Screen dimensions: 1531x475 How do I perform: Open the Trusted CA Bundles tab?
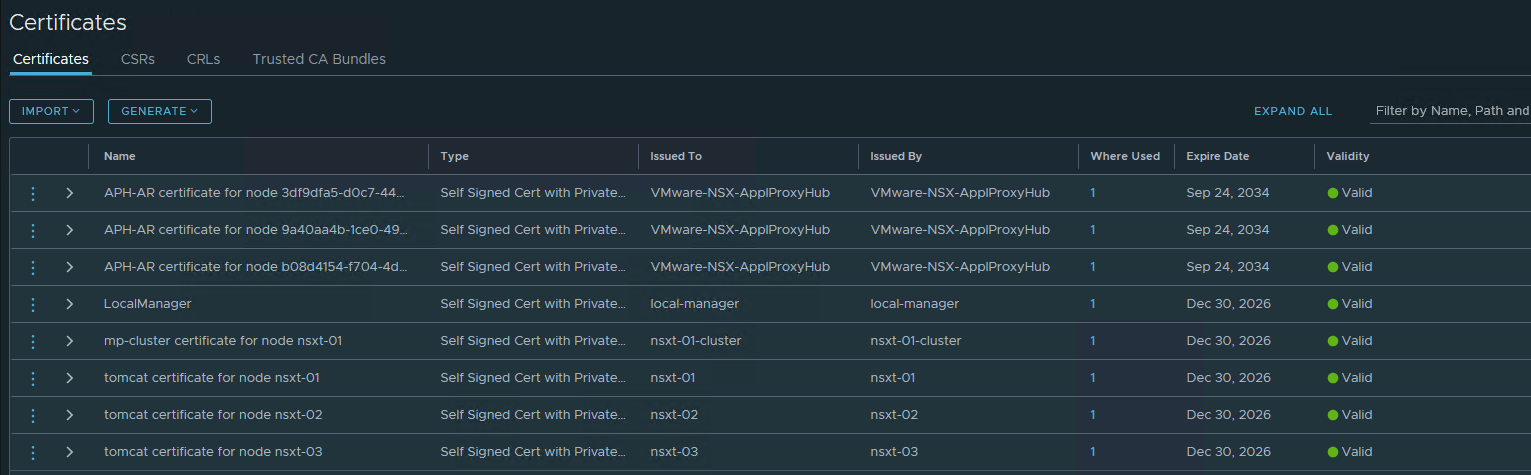(319, 59)
